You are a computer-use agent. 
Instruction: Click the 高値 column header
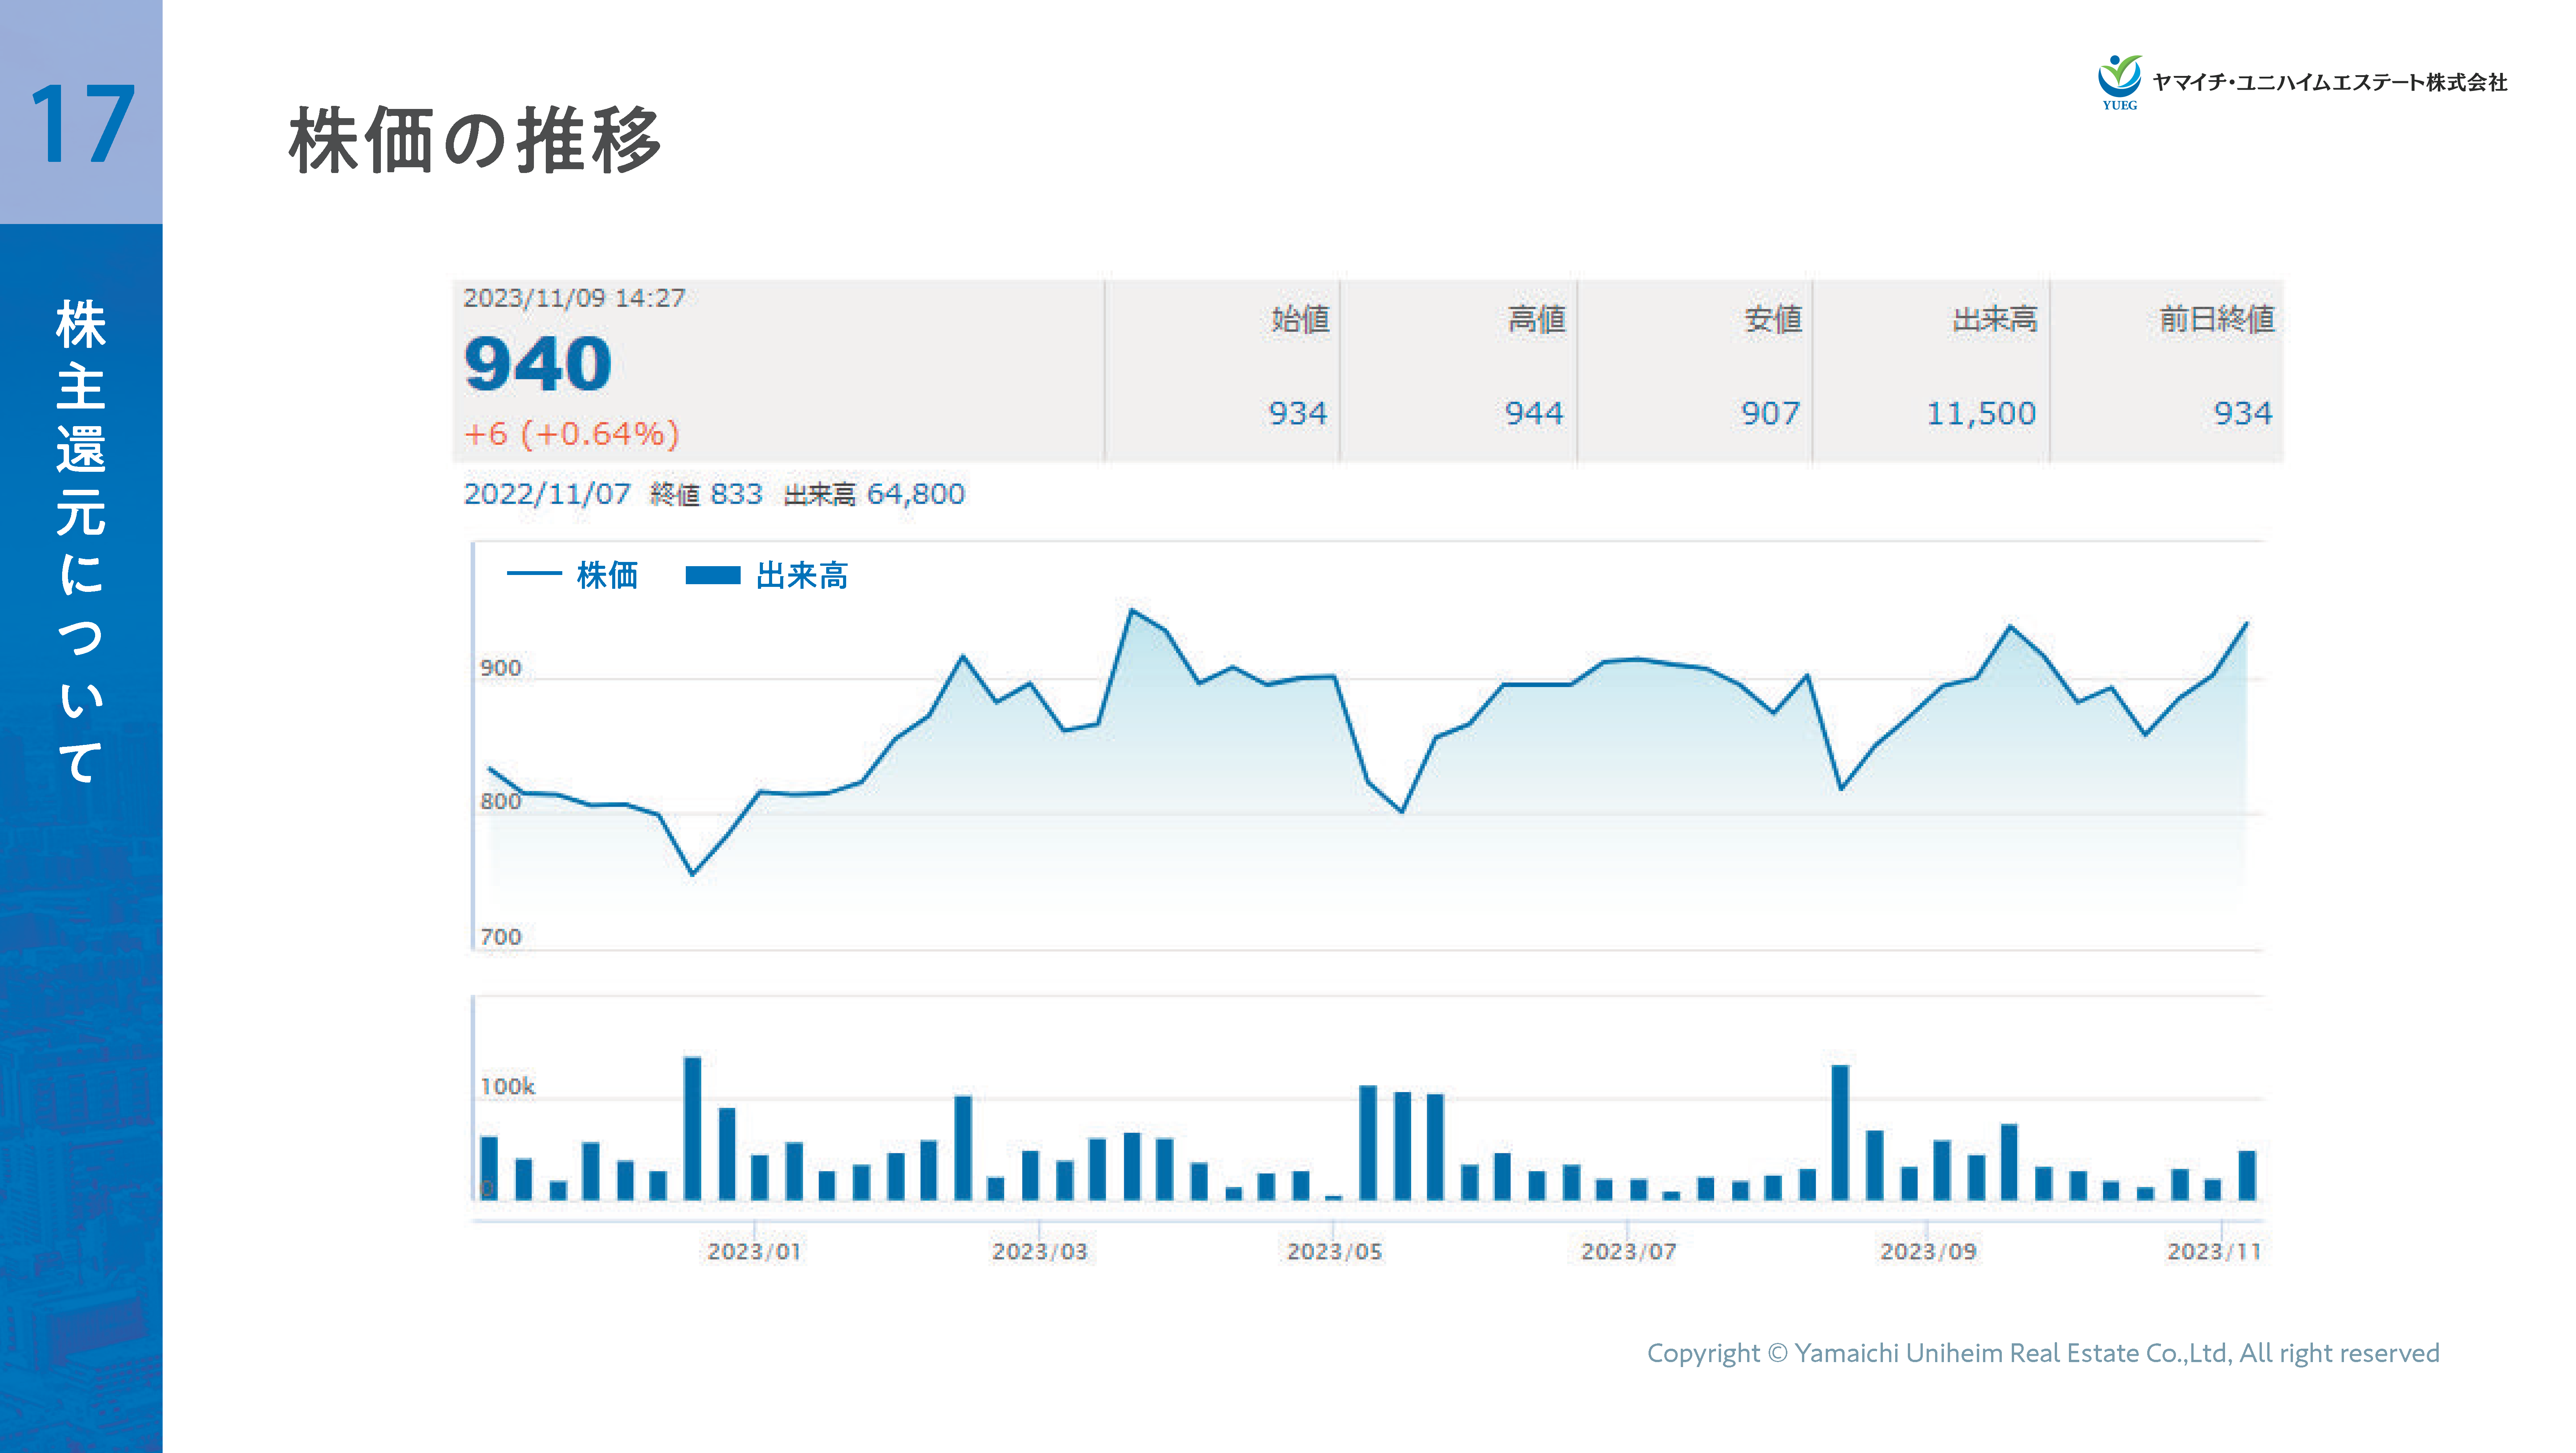click(x=1536, y=320)
